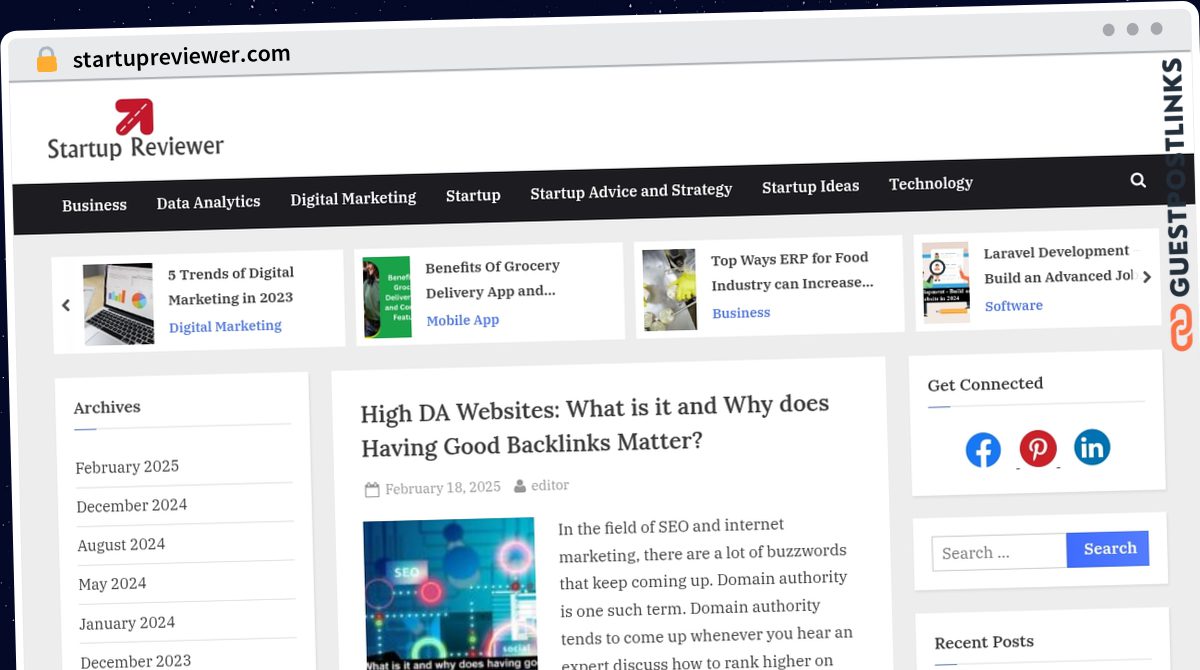Click the laptop chart thumbnail
This screenshot has height=670, width=1200.
click(118, 304)
